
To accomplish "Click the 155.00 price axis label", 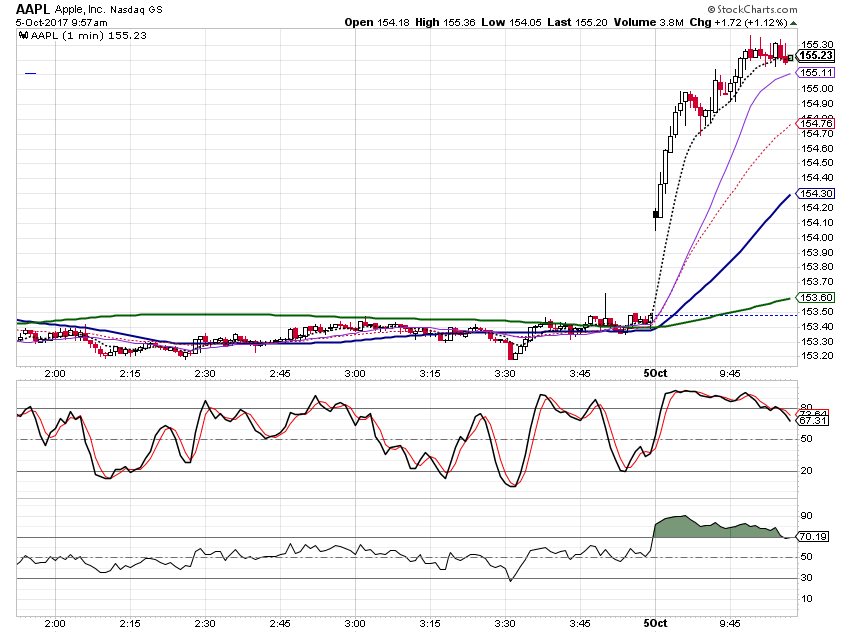I will click(x=817, y=89).
